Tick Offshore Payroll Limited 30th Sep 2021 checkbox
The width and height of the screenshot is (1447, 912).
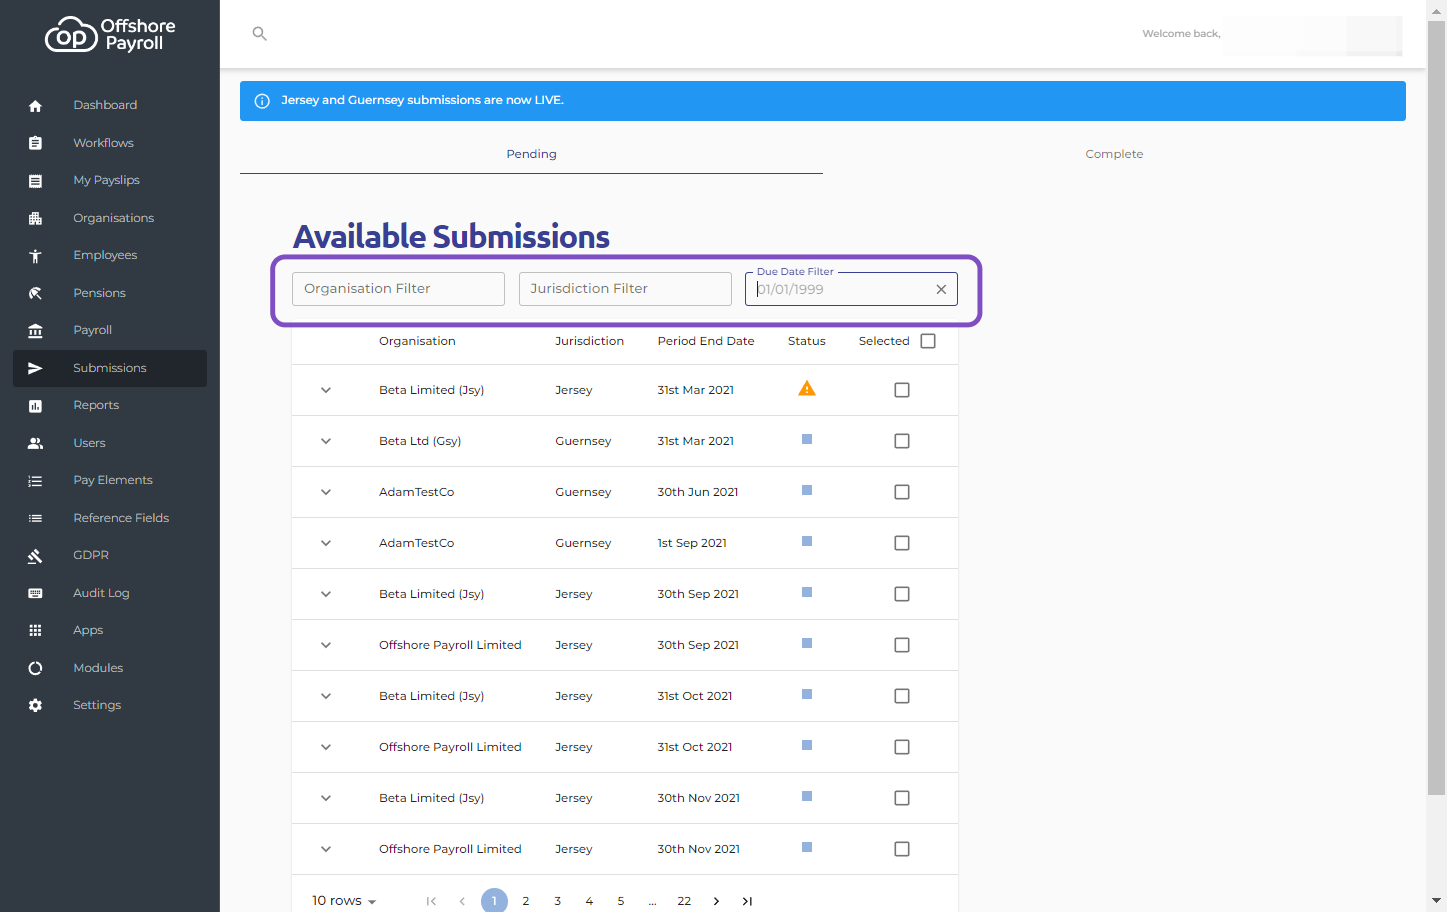[x=902, y=645]
